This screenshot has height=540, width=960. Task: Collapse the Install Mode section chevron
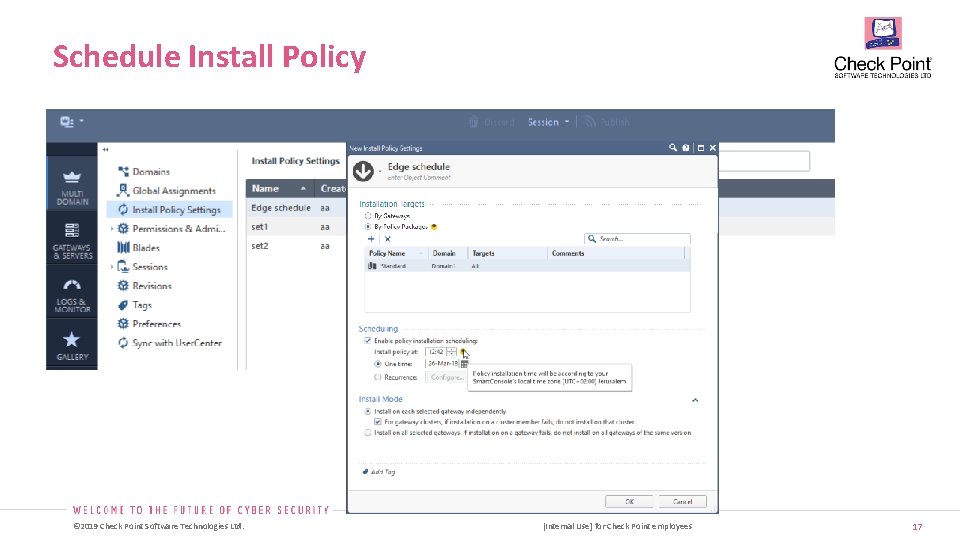(695, 400)
